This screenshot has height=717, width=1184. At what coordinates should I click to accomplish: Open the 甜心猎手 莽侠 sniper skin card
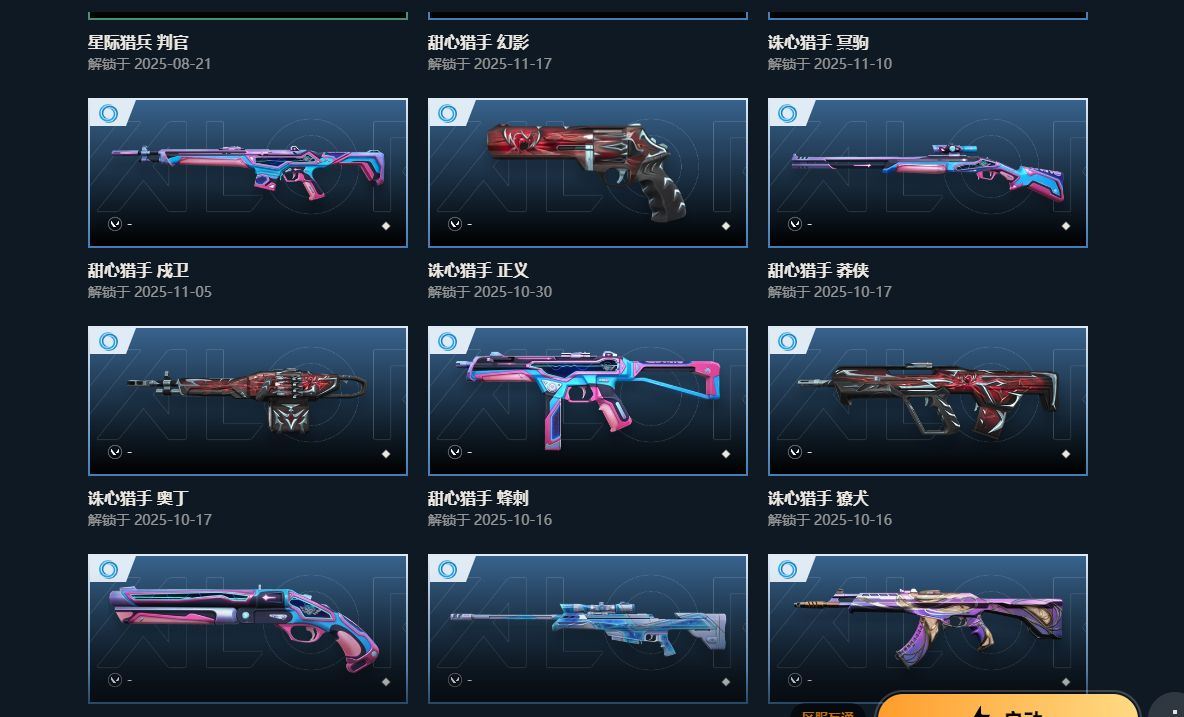(927, 173)
